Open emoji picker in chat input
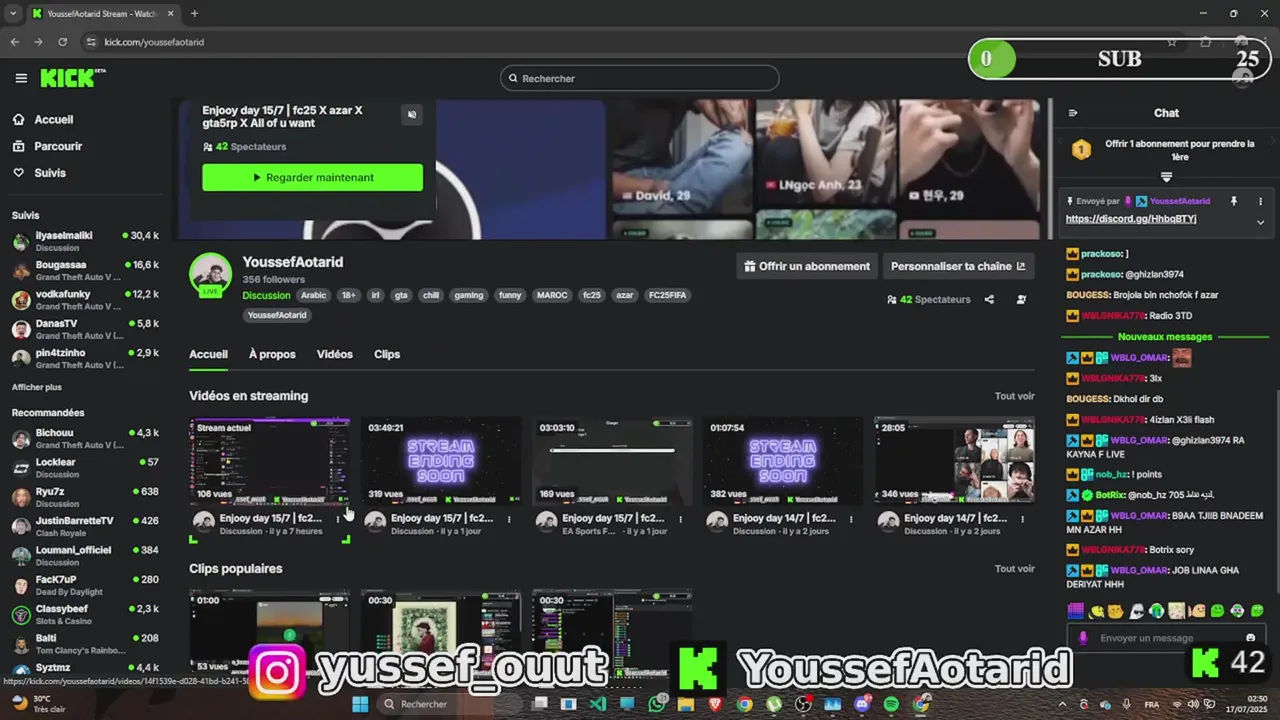1280x720 pixels. 1250,638
